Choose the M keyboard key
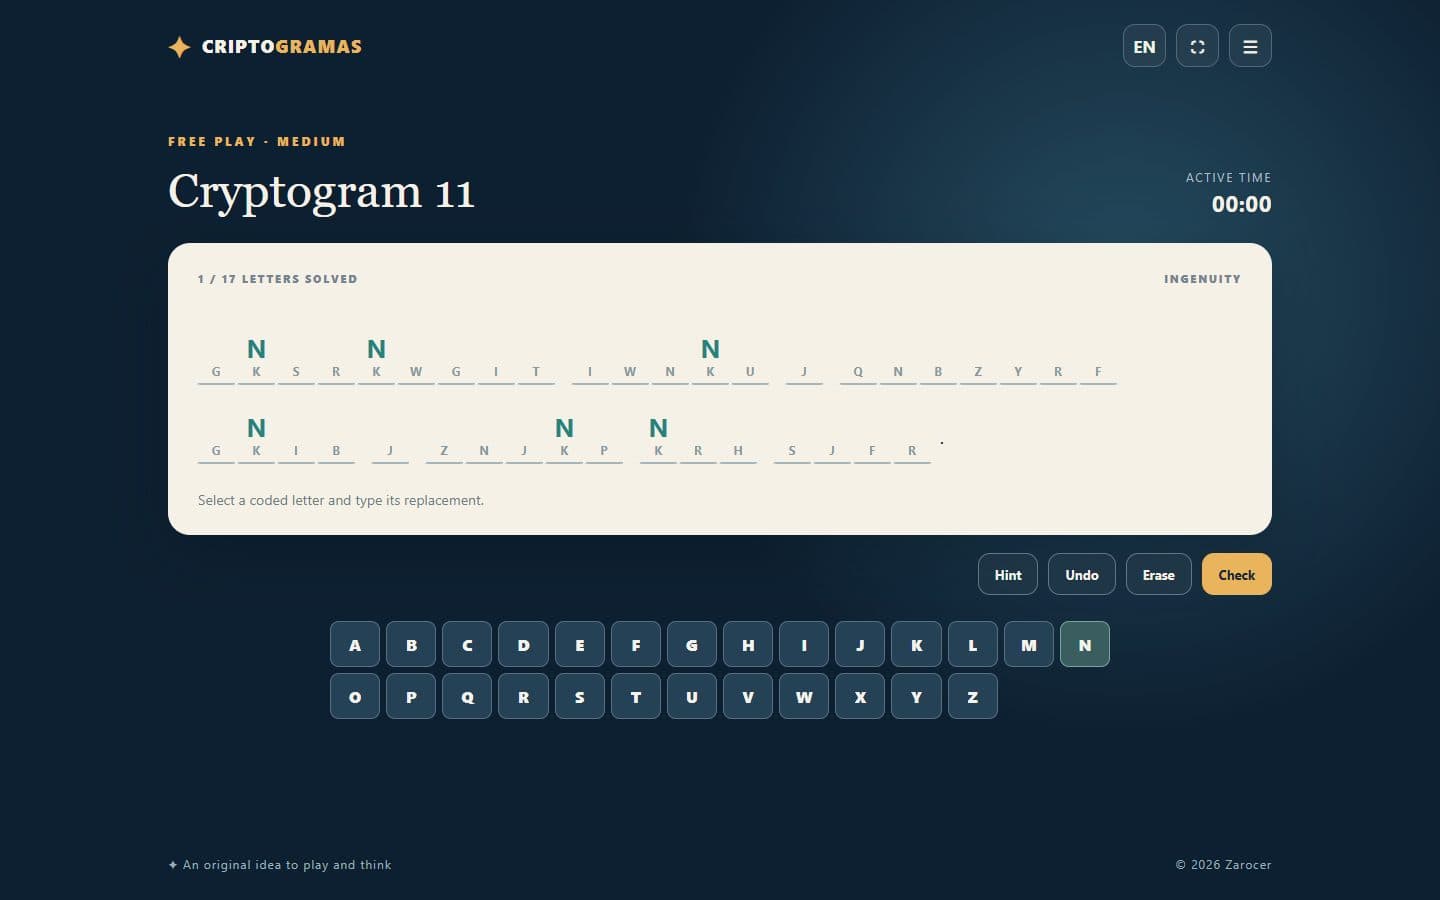Viewport: 1440px width, 900px height. tap(1028, 645)
